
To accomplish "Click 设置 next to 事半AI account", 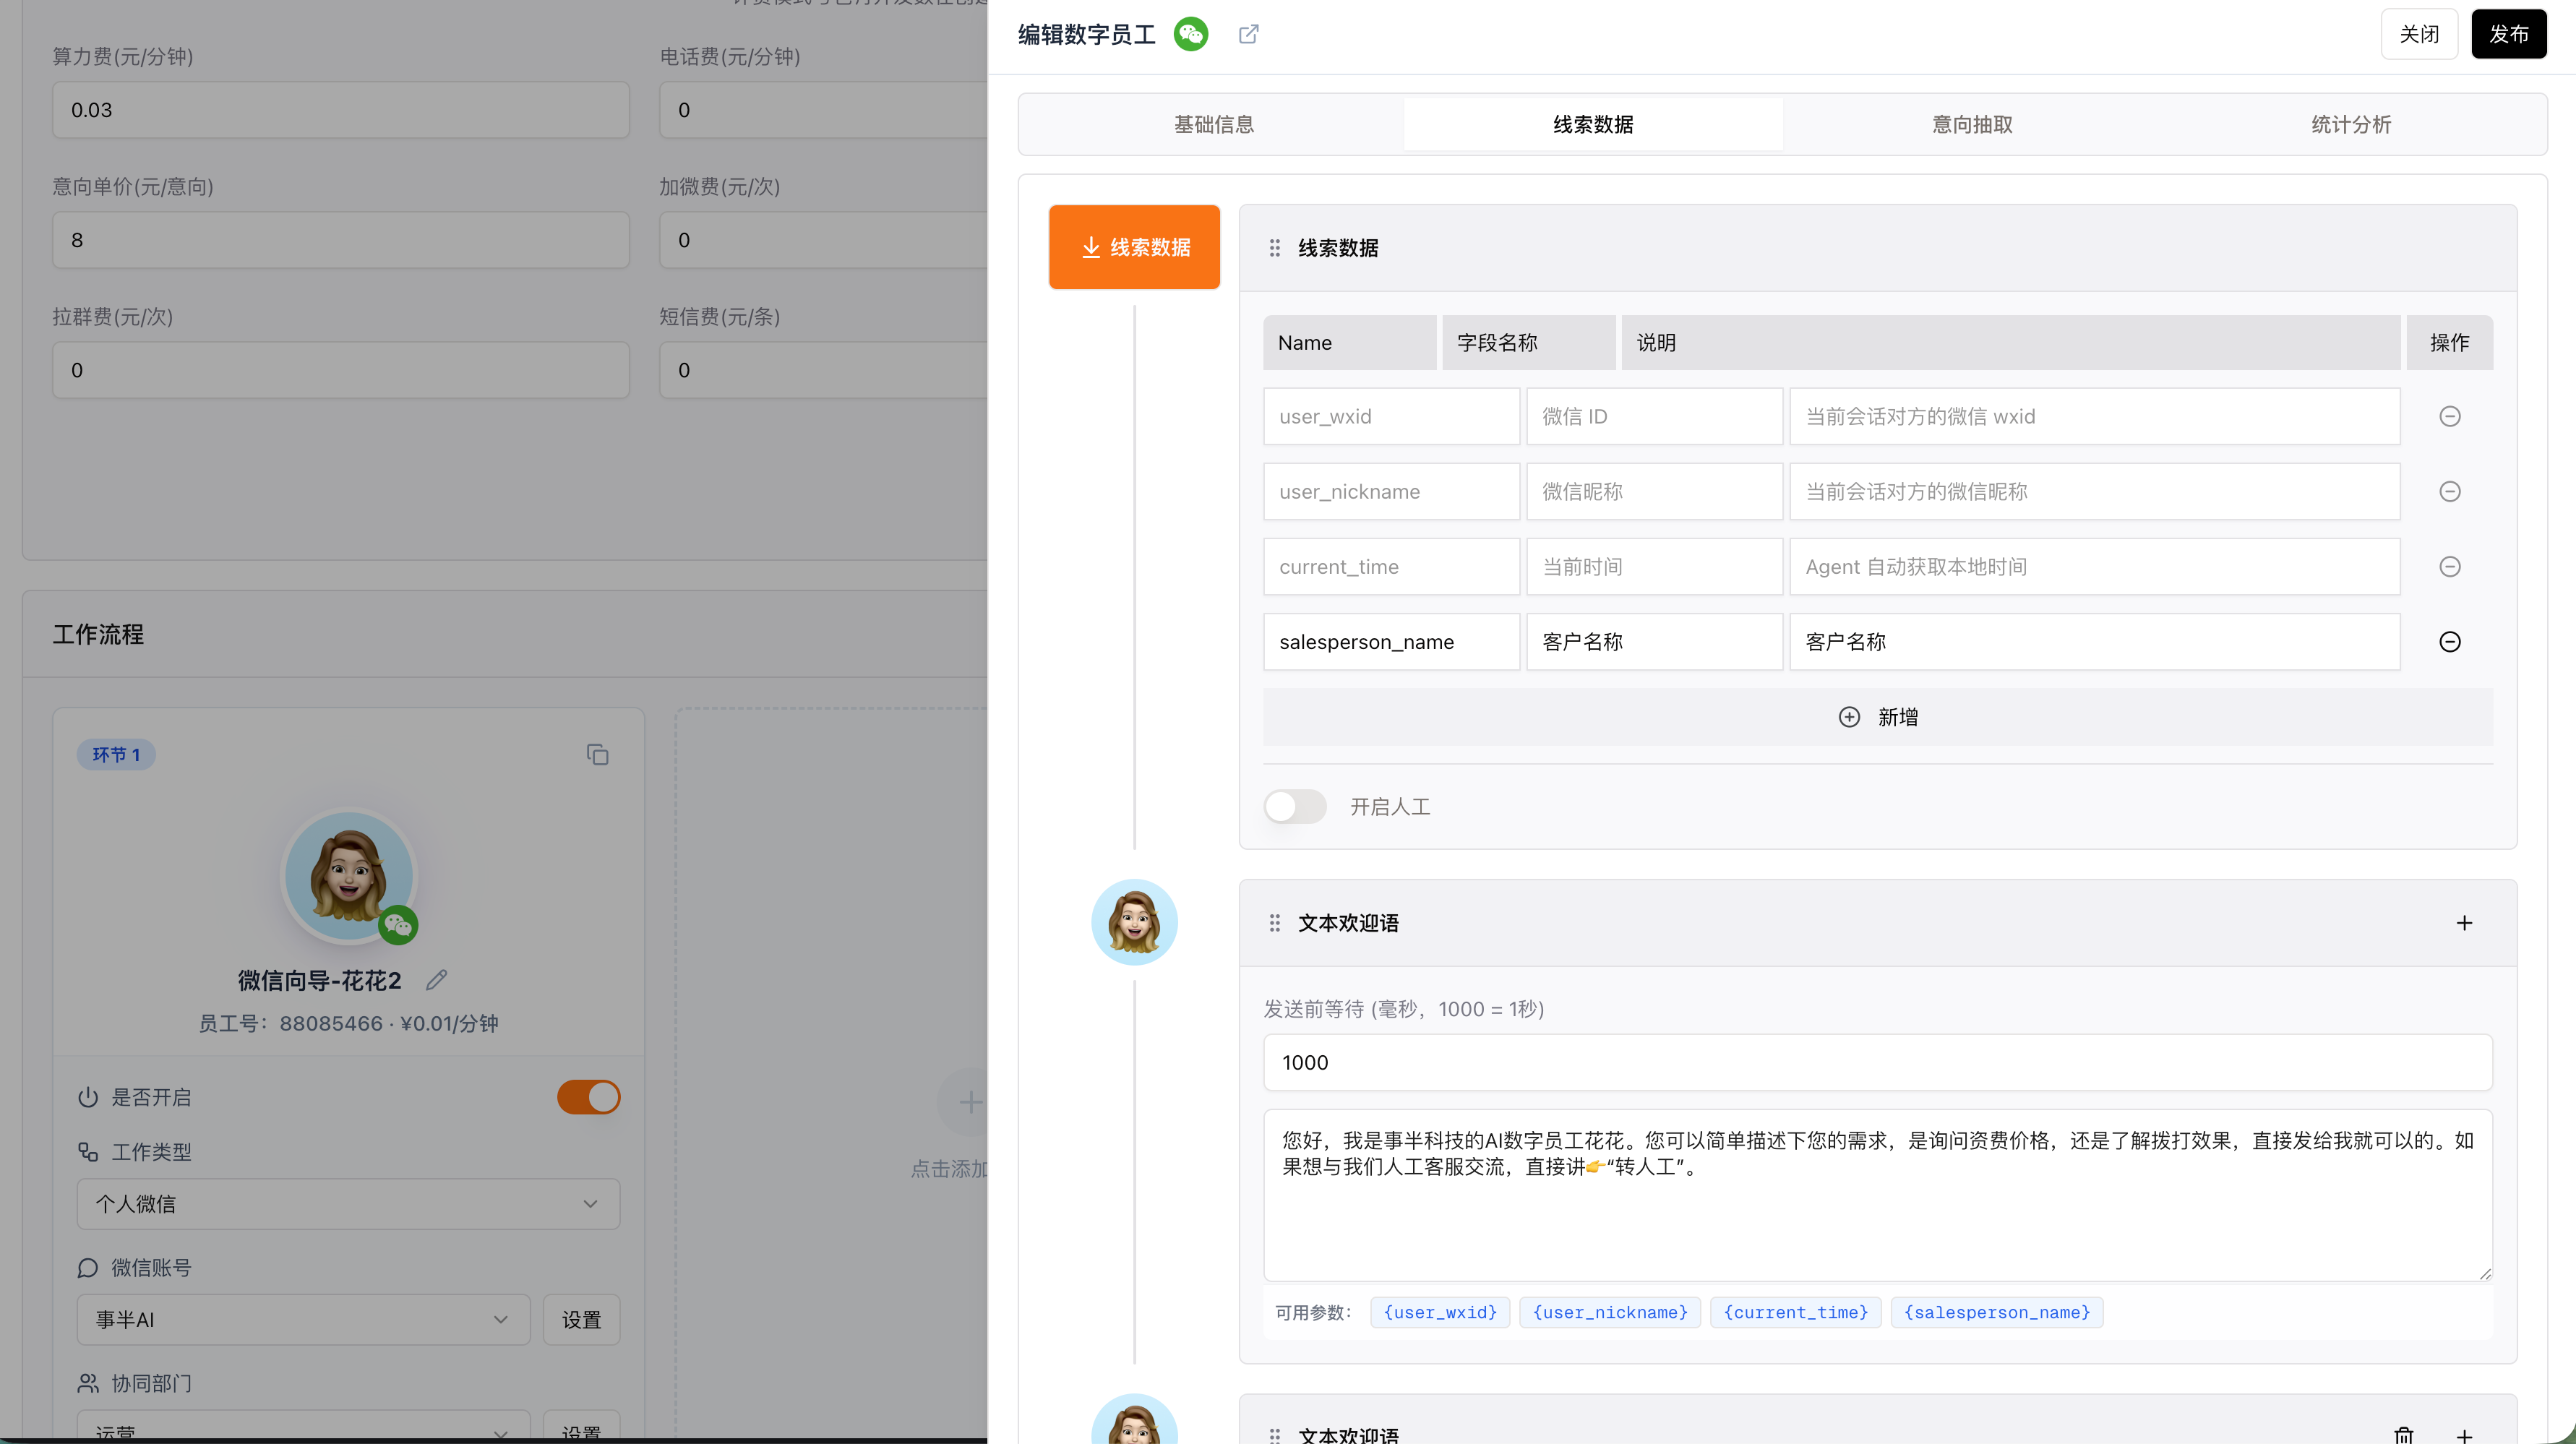I will point(581,1319).
